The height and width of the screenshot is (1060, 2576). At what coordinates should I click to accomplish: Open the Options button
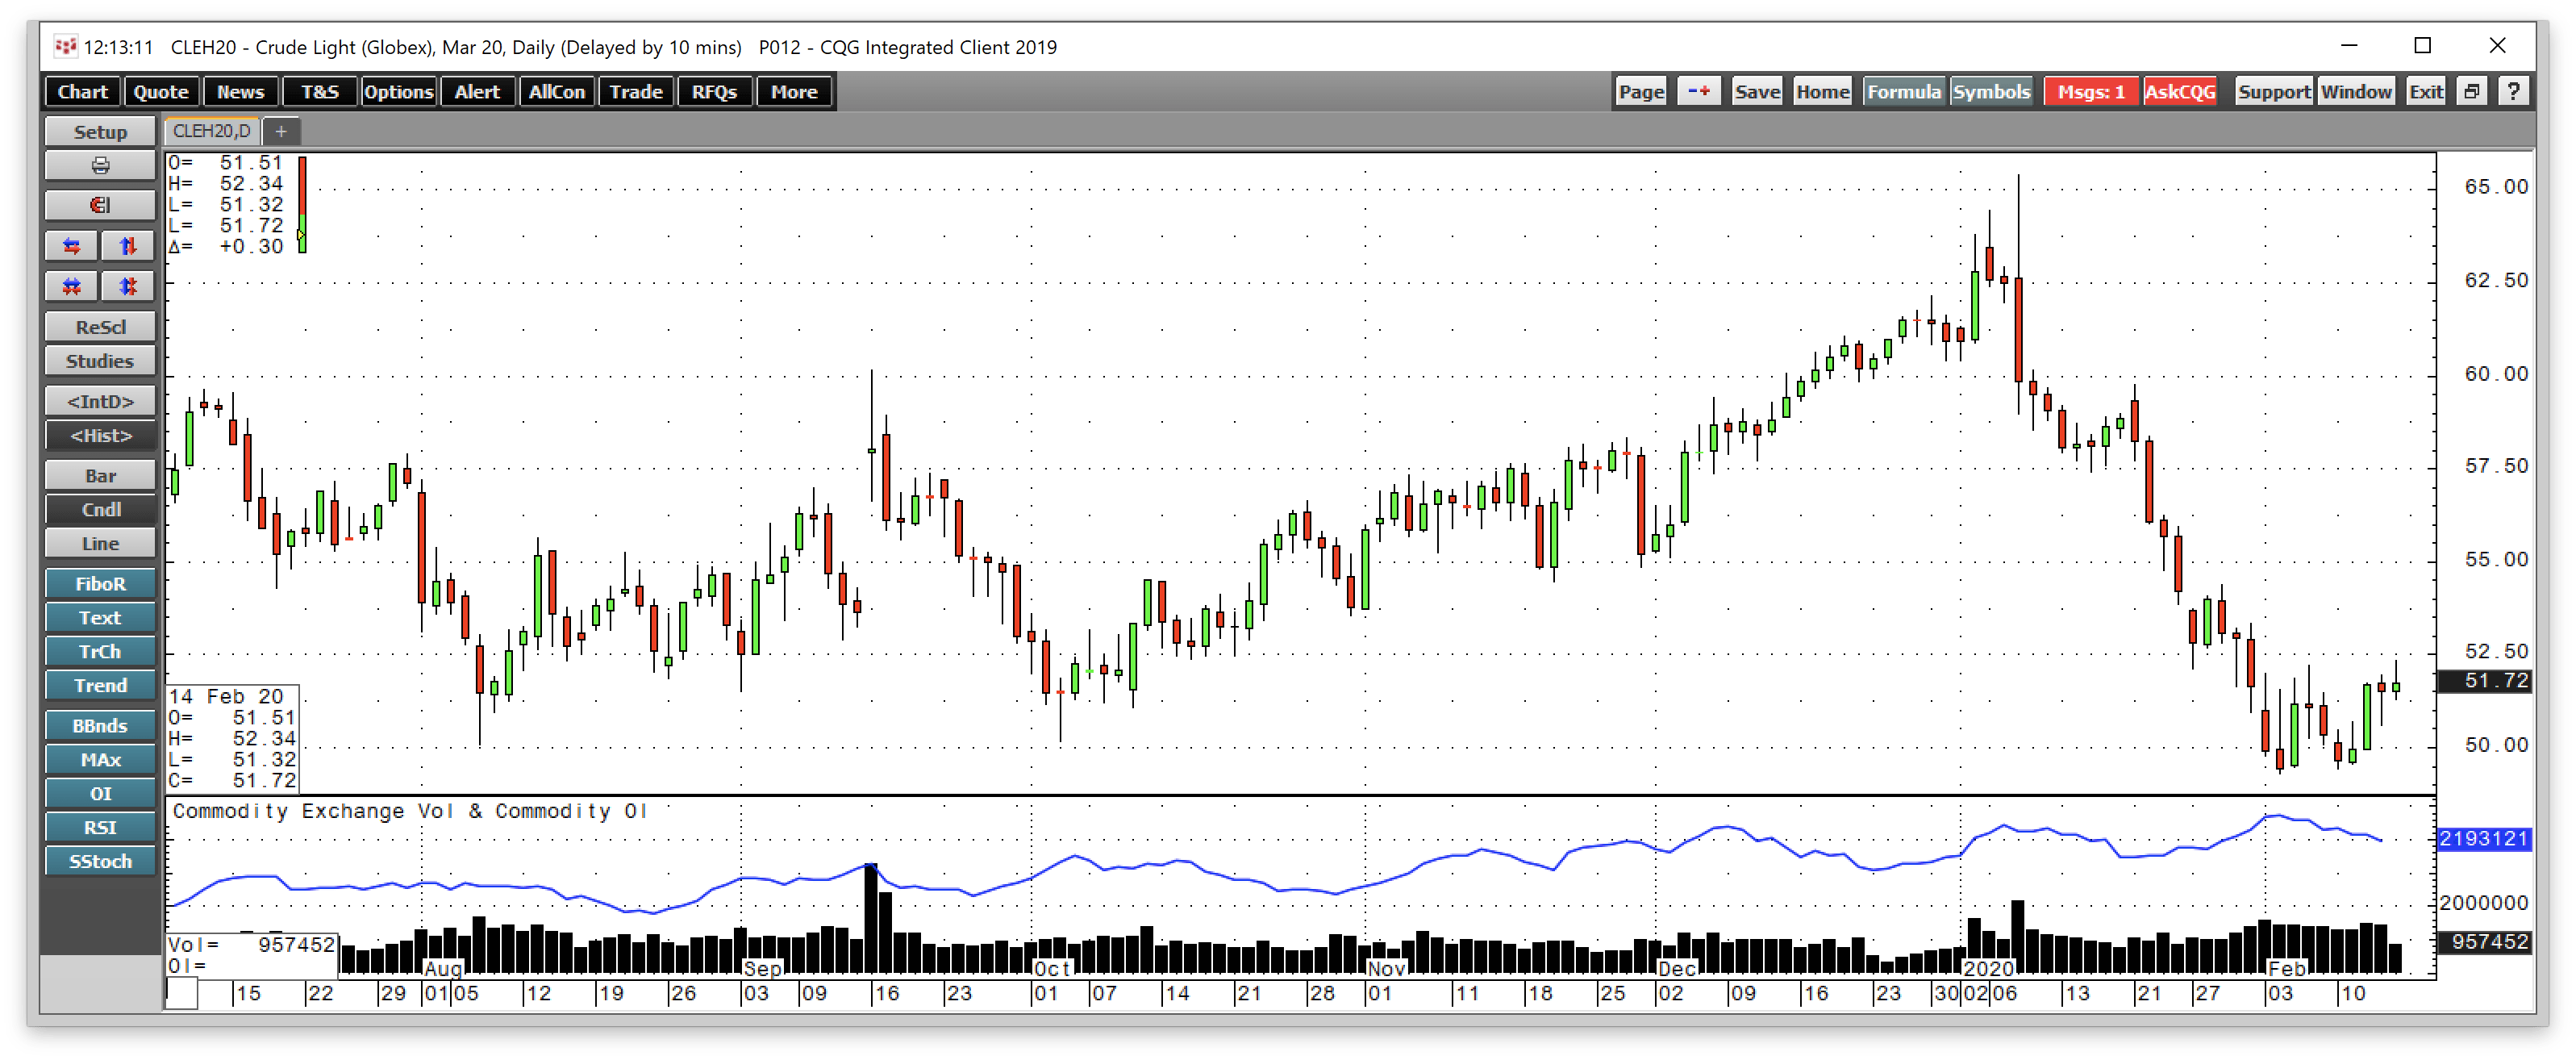point(398,92)
